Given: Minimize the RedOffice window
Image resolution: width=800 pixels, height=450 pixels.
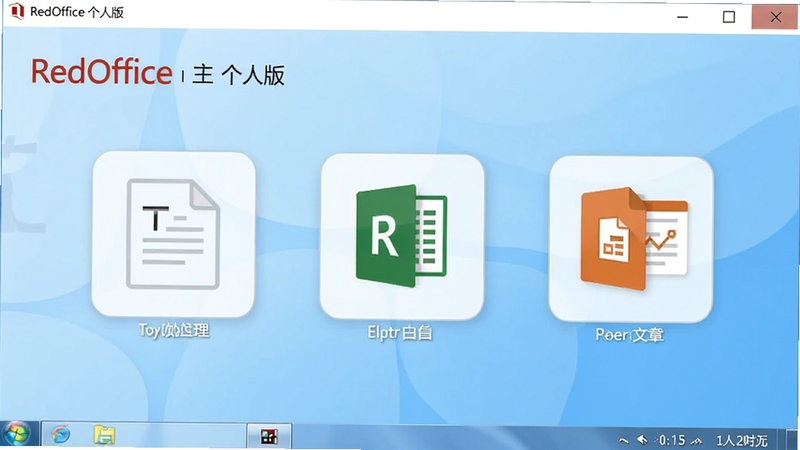Looking at the screenshot, I should [x=682, y=17].
